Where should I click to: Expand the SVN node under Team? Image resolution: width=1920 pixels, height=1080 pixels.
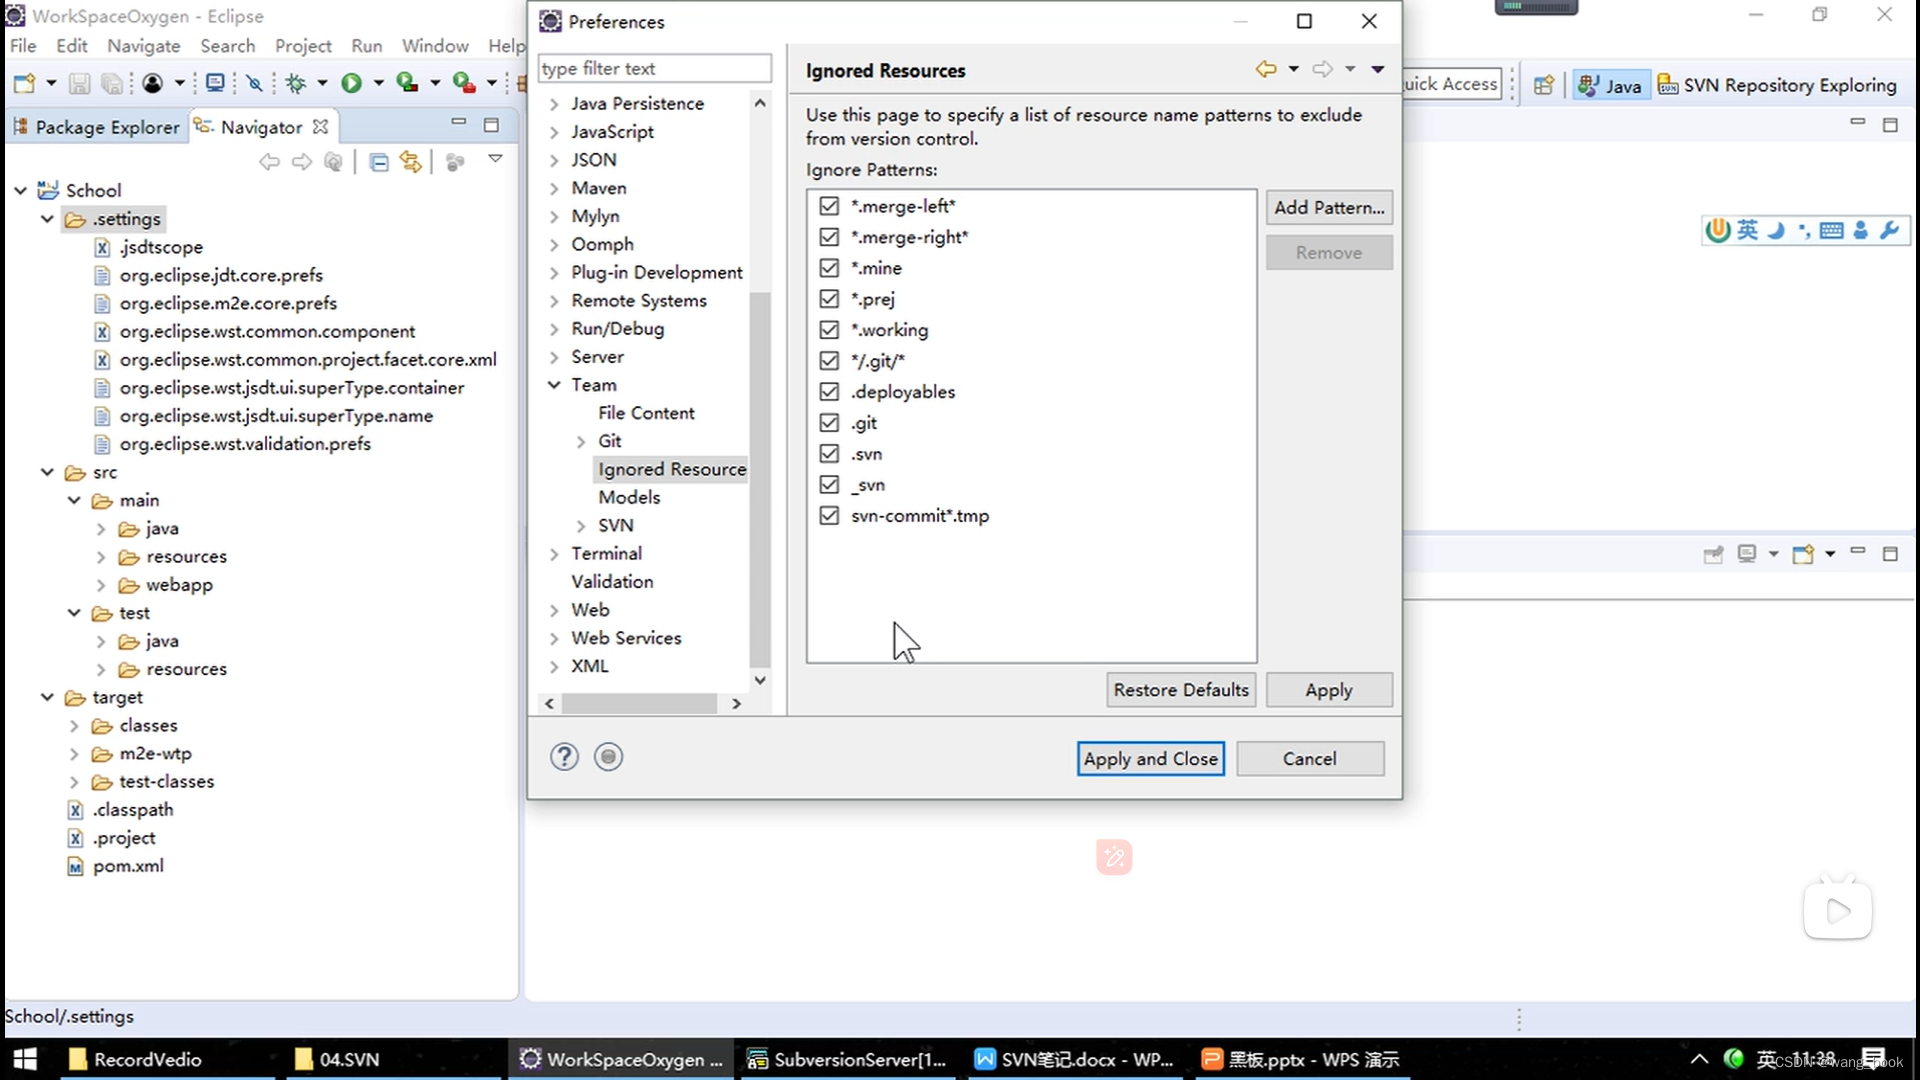point(581,526)
